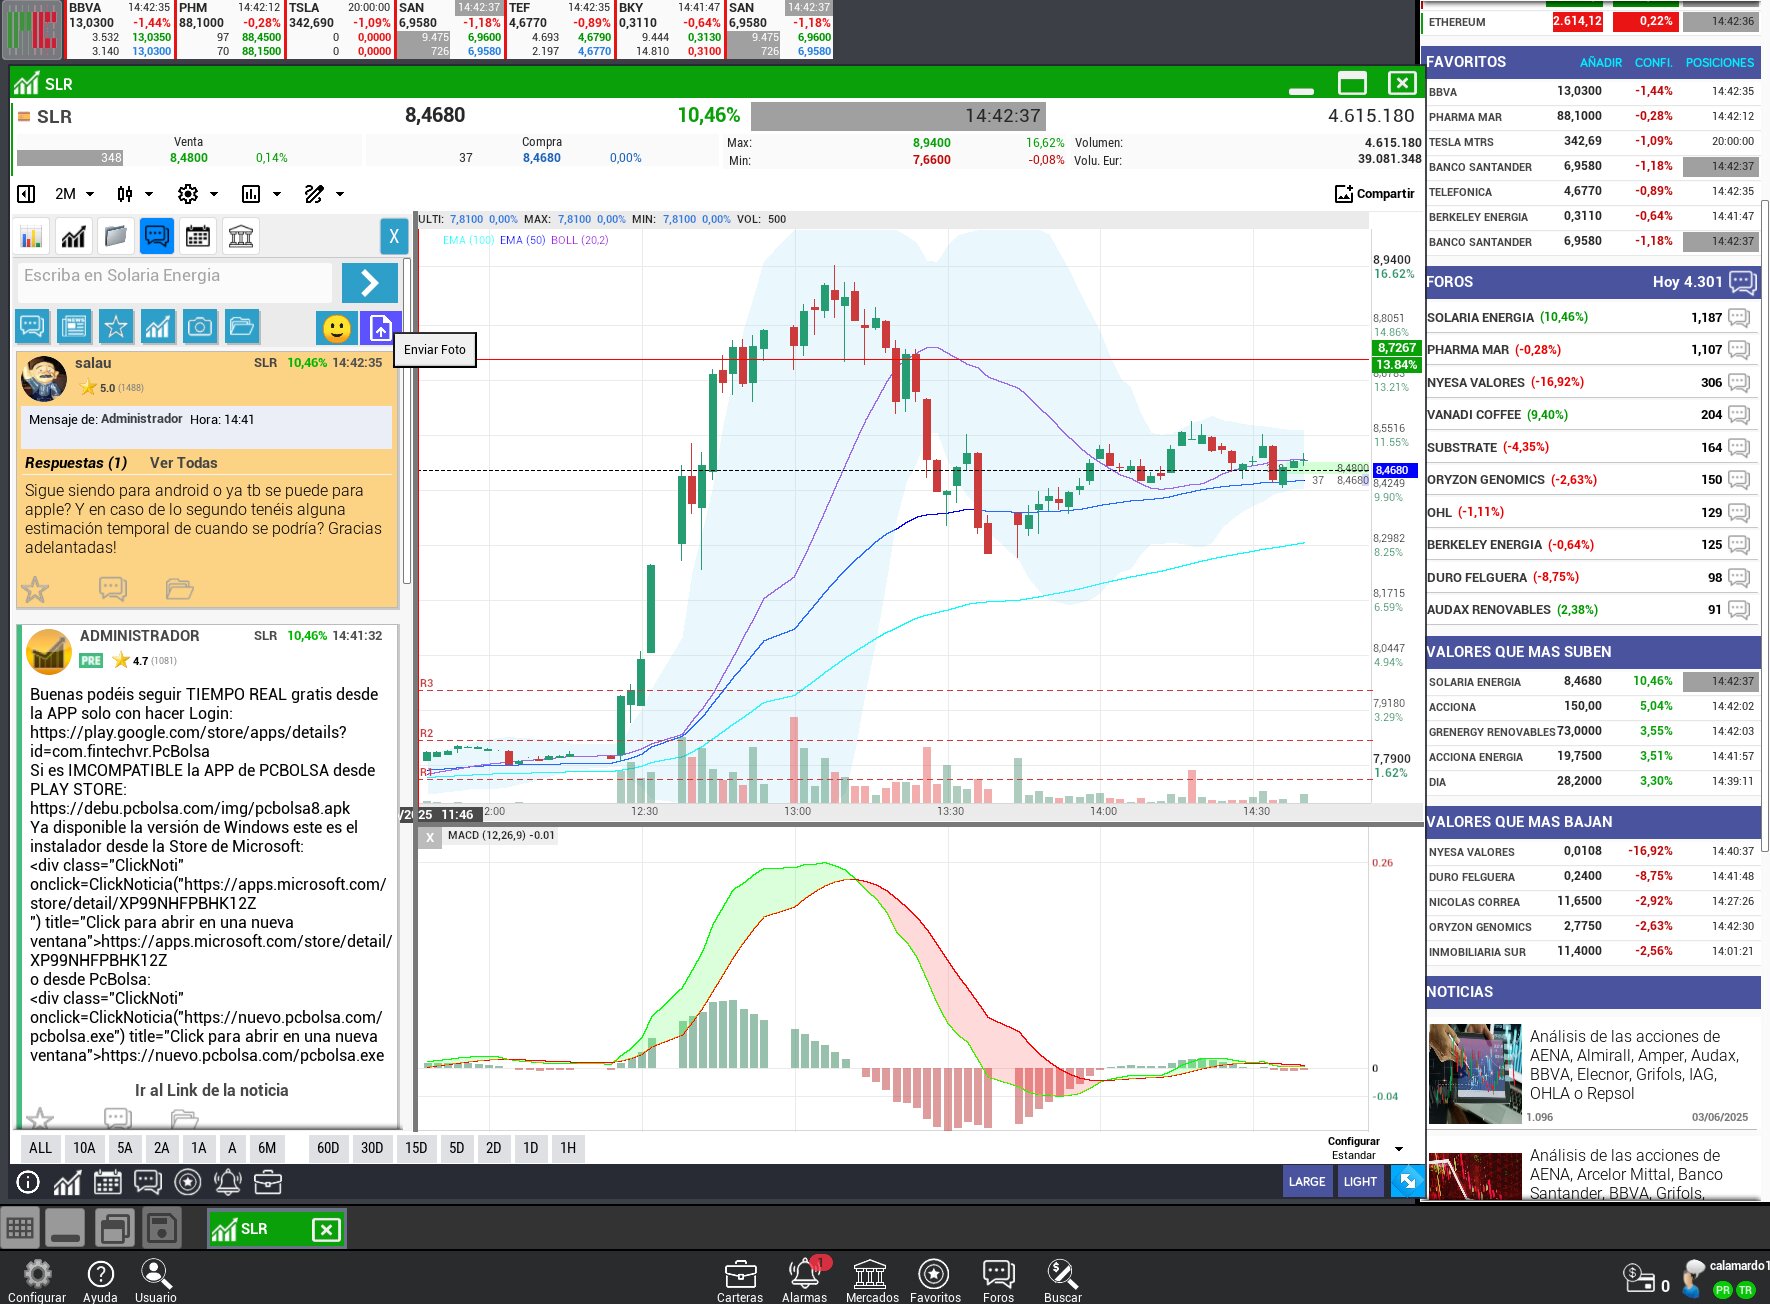Open Buscar search in the bottom menu
The image size is (1770, 1304).
(x=1062, y=1281)
